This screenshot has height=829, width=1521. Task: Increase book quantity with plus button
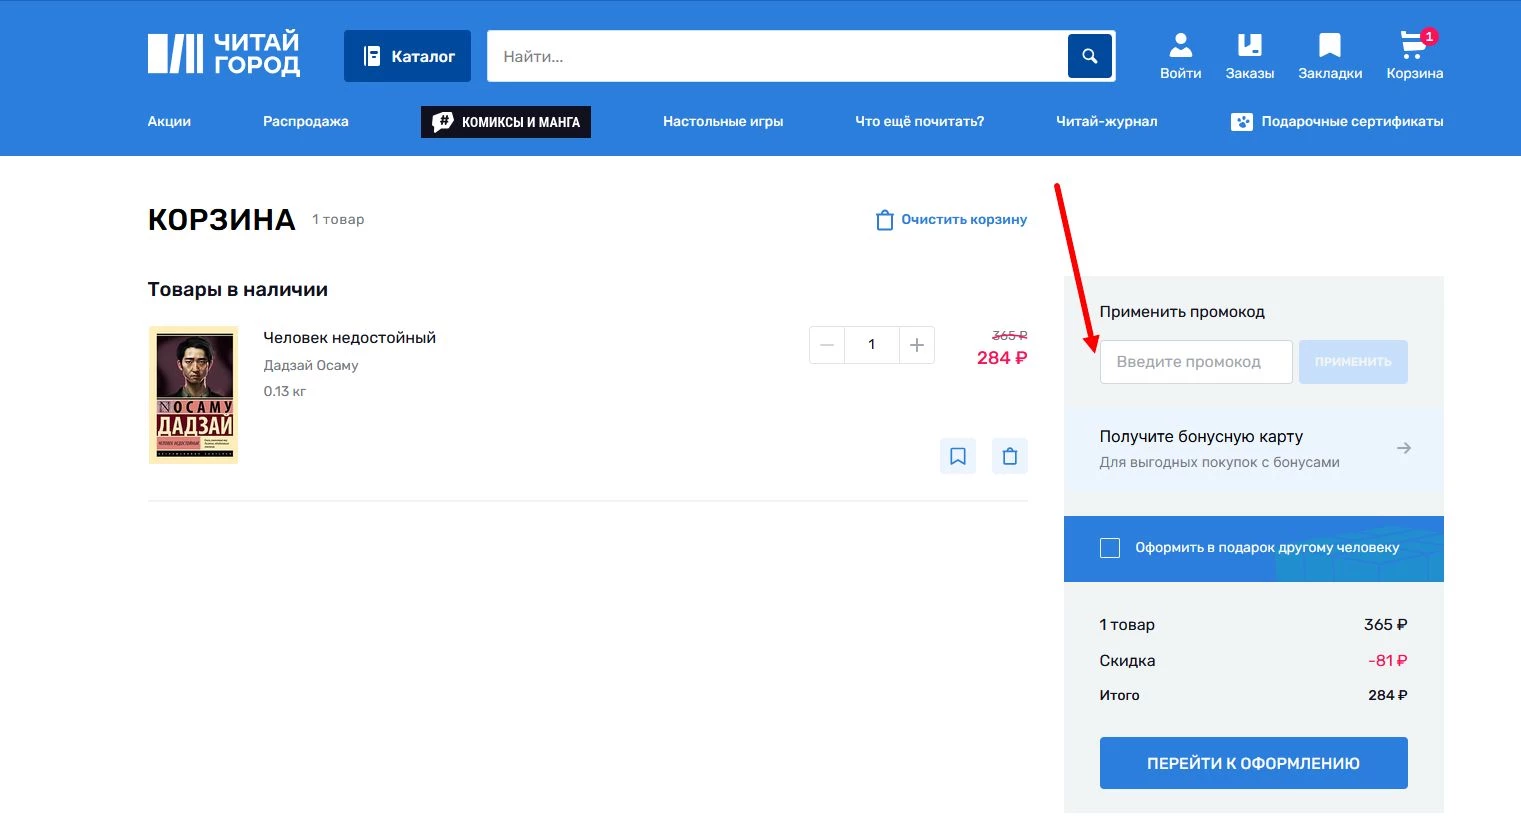point(916,344)
